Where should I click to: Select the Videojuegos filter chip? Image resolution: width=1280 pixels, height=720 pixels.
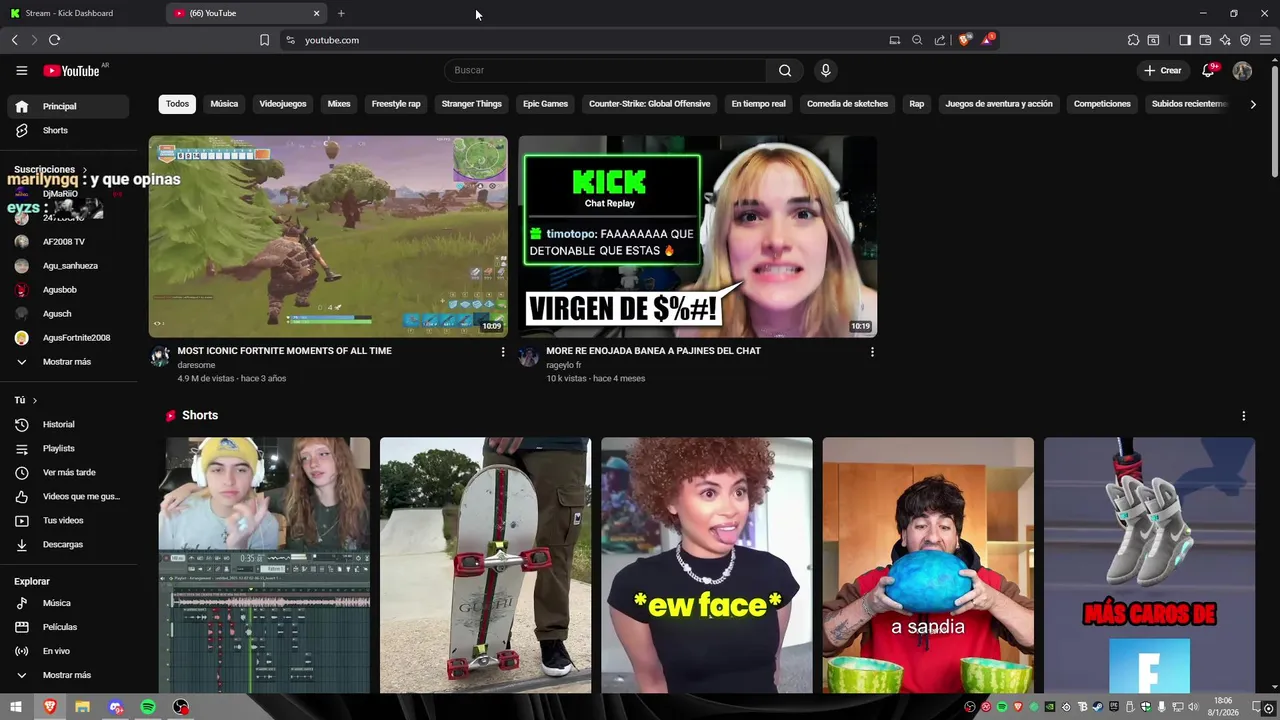pos(283,104)
